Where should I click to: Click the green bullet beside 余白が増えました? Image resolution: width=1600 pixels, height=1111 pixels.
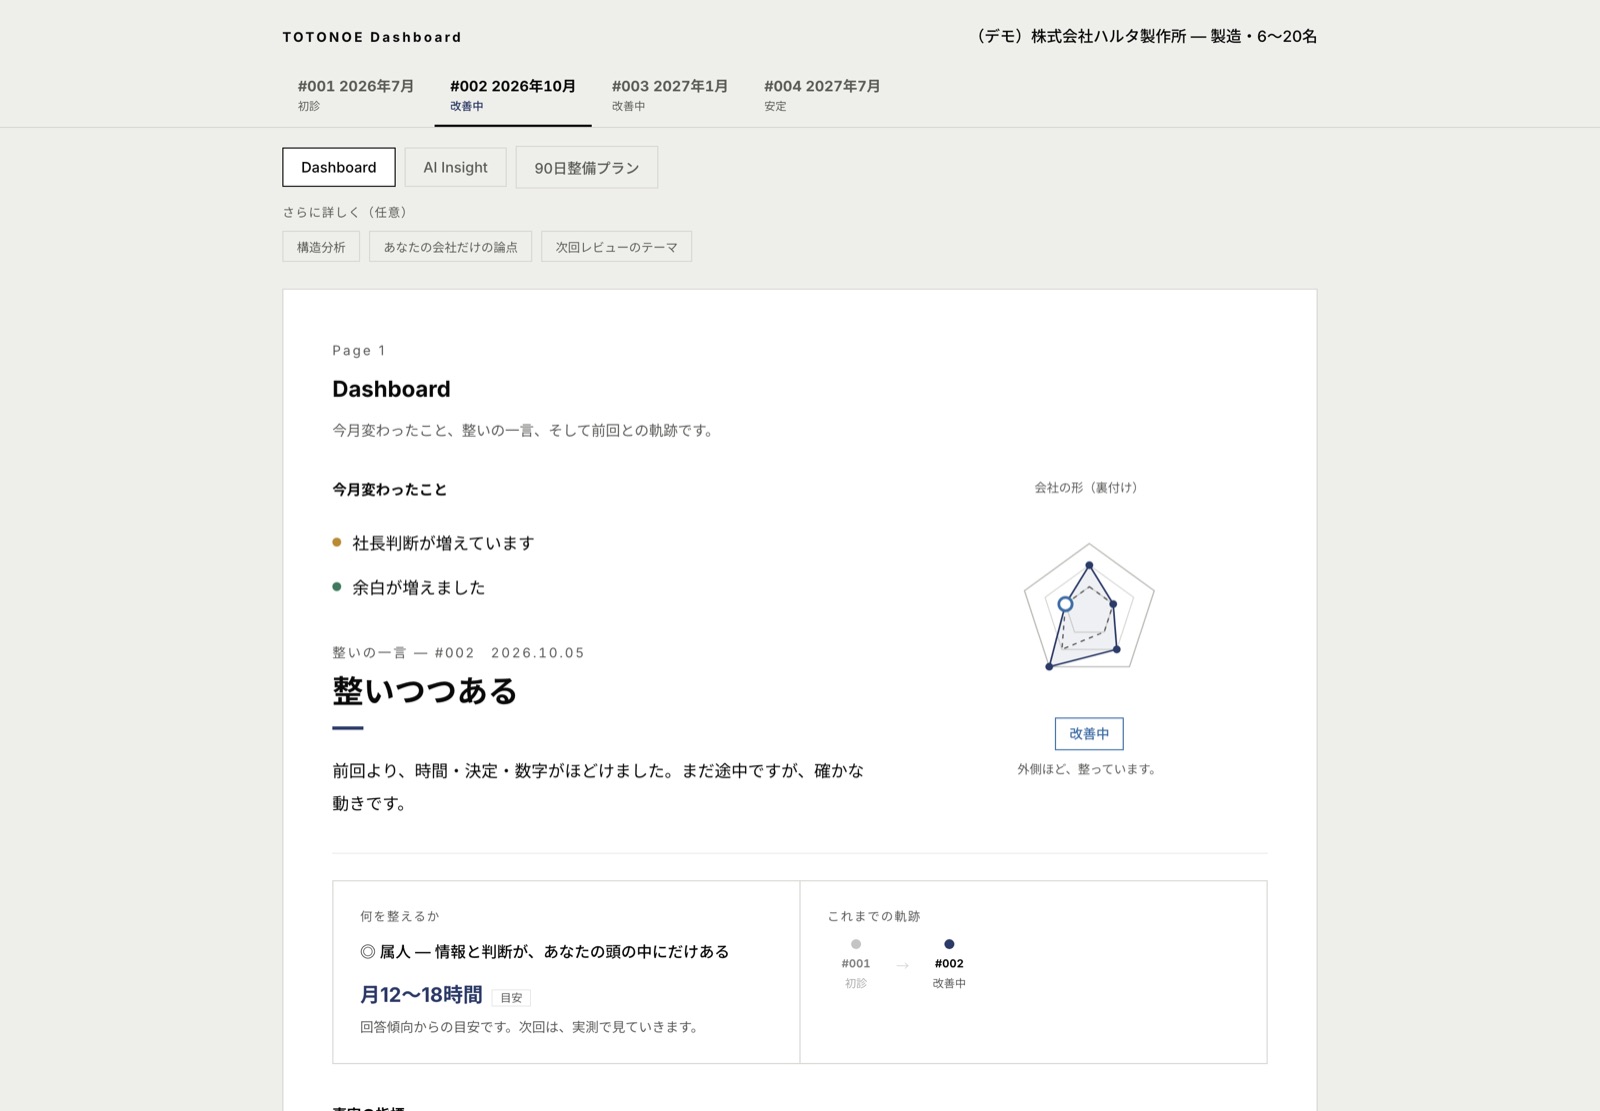tap(337, 587)
